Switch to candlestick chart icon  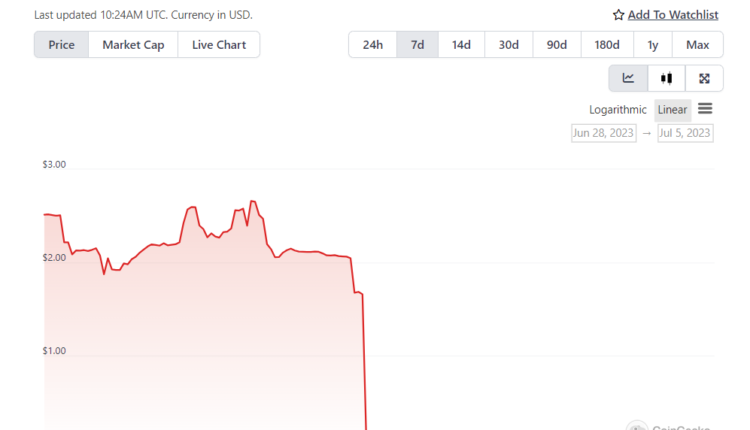[x=666, y=78]
